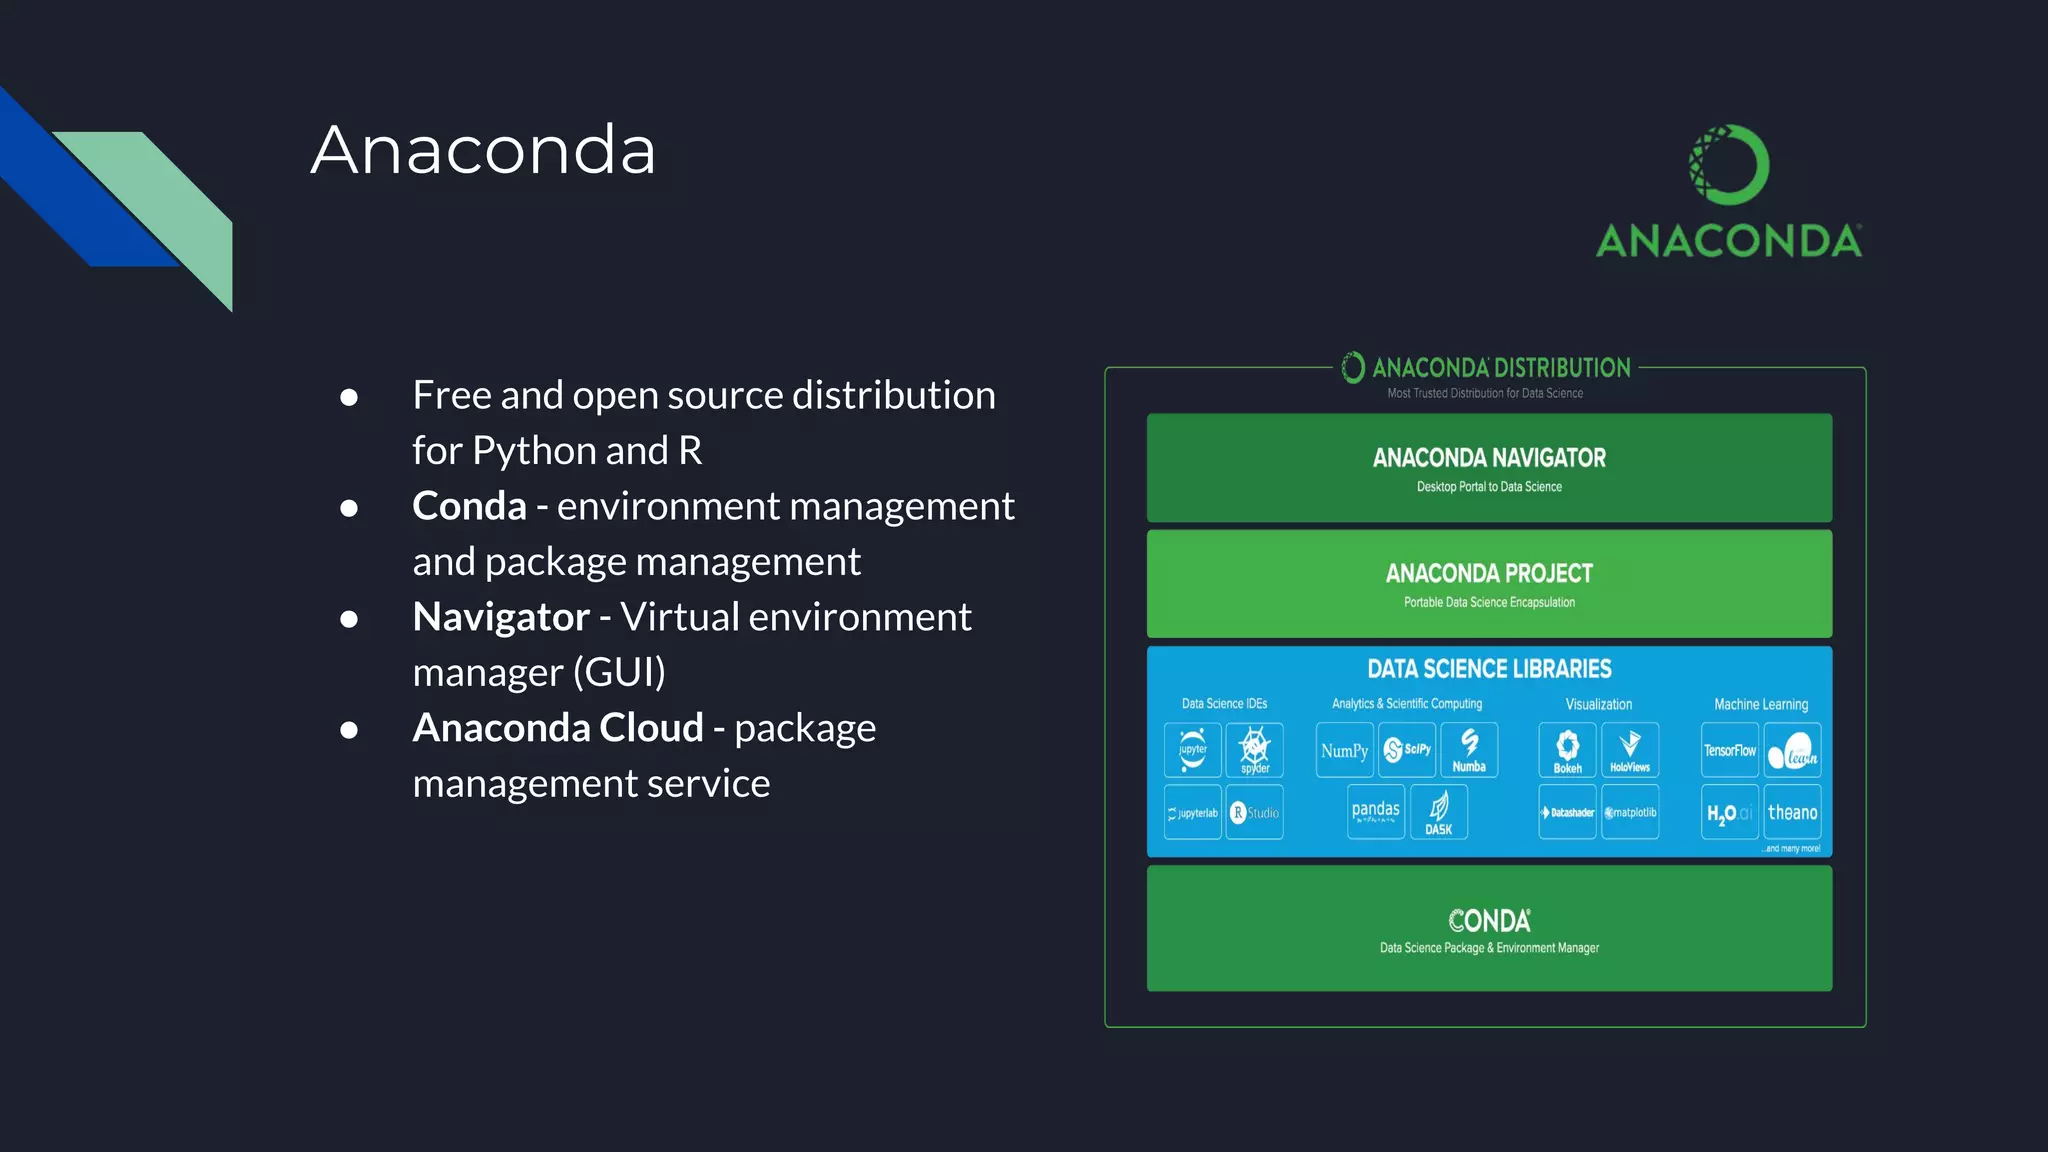Click 'Analytics & Scientific Computing' label
Viewport: 2048px width, 1152px height.
point(1407,704)
